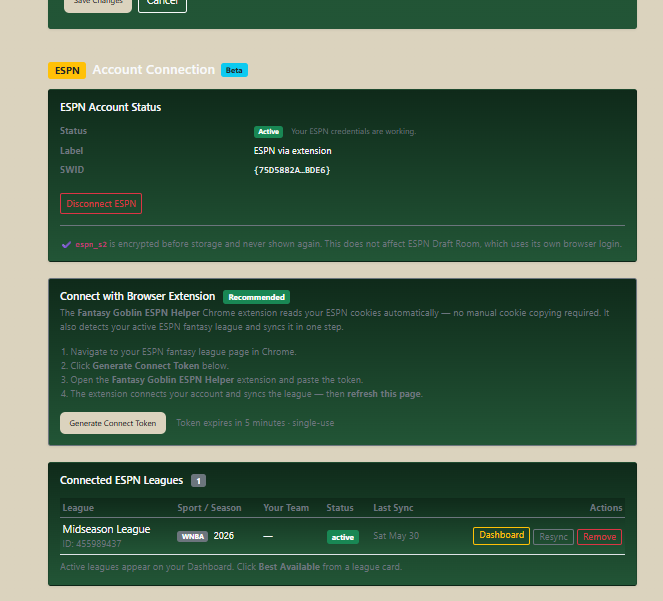Click the 'ESPN via extension' label value
663x601 pixels.
tap(293, 151)
